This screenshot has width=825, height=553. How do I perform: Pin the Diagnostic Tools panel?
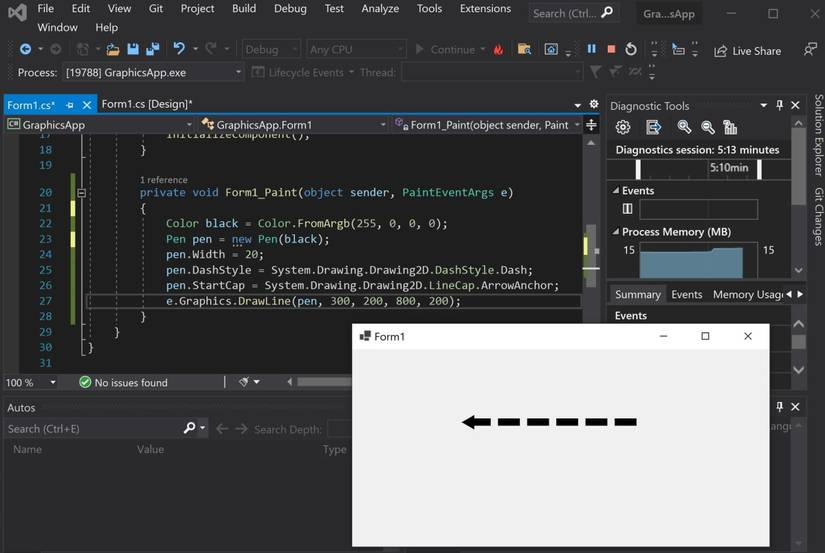[779, 105]
